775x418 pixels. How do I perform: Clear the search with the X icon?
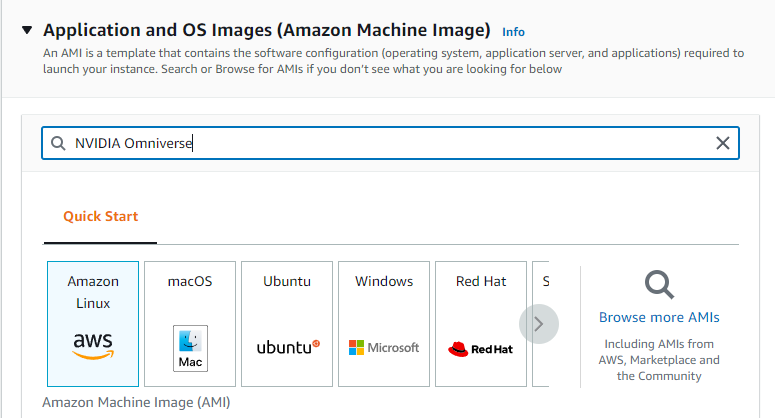(x=723, y=143)
